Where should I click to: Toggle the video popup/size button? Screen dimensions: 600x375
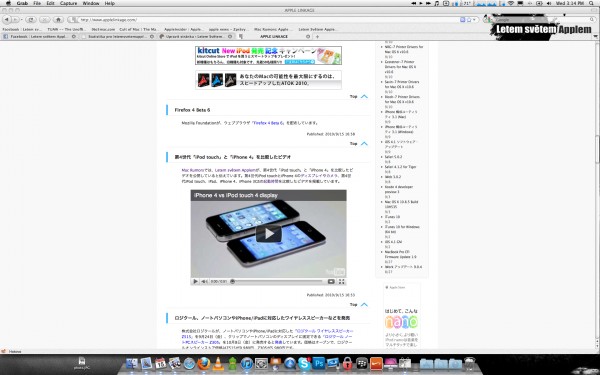click(x=331, y=281)
